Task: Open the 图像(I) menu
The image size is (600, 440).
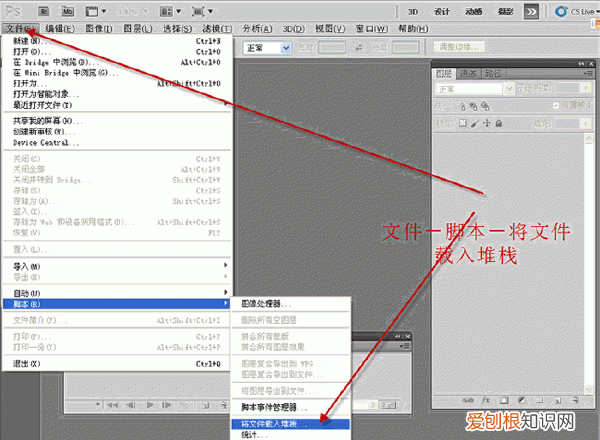Action: 99,29
